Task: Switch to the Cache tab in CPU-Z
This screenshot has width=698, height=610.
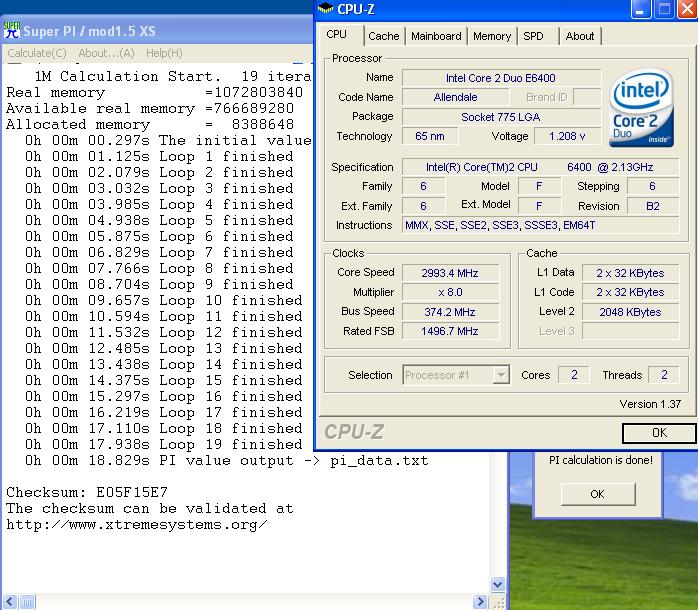Action: [384, 36]
